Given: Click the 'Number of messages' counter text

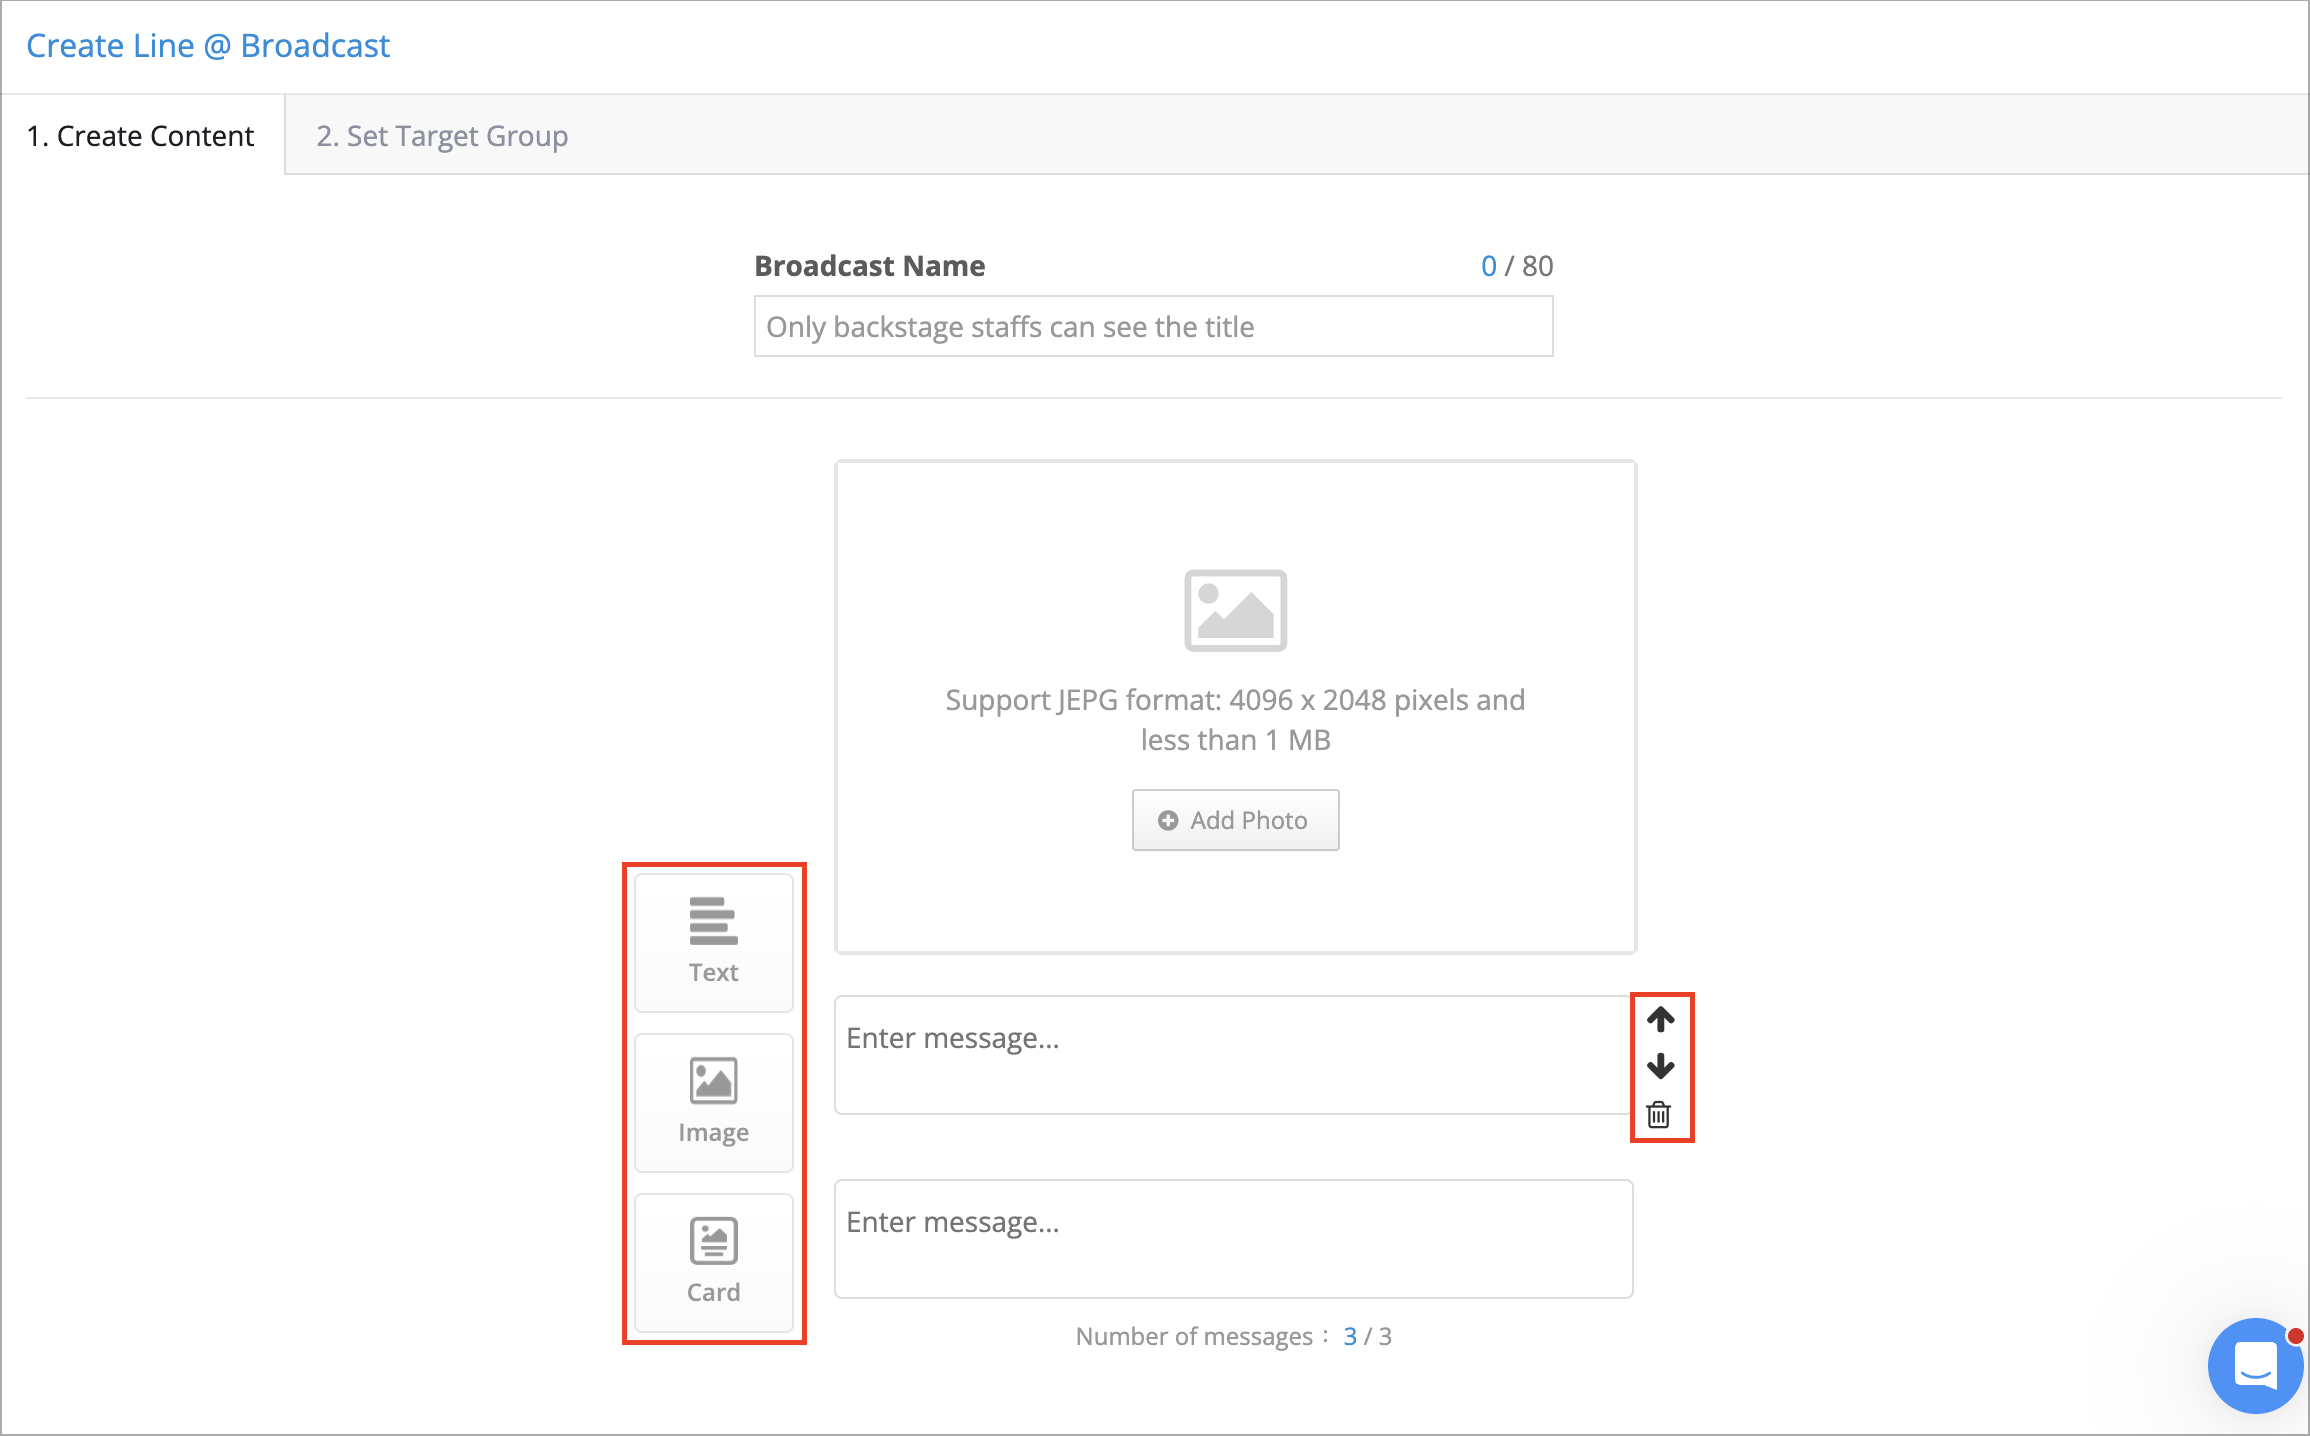Looking at the screenshot, I should pos(1233,1336).
